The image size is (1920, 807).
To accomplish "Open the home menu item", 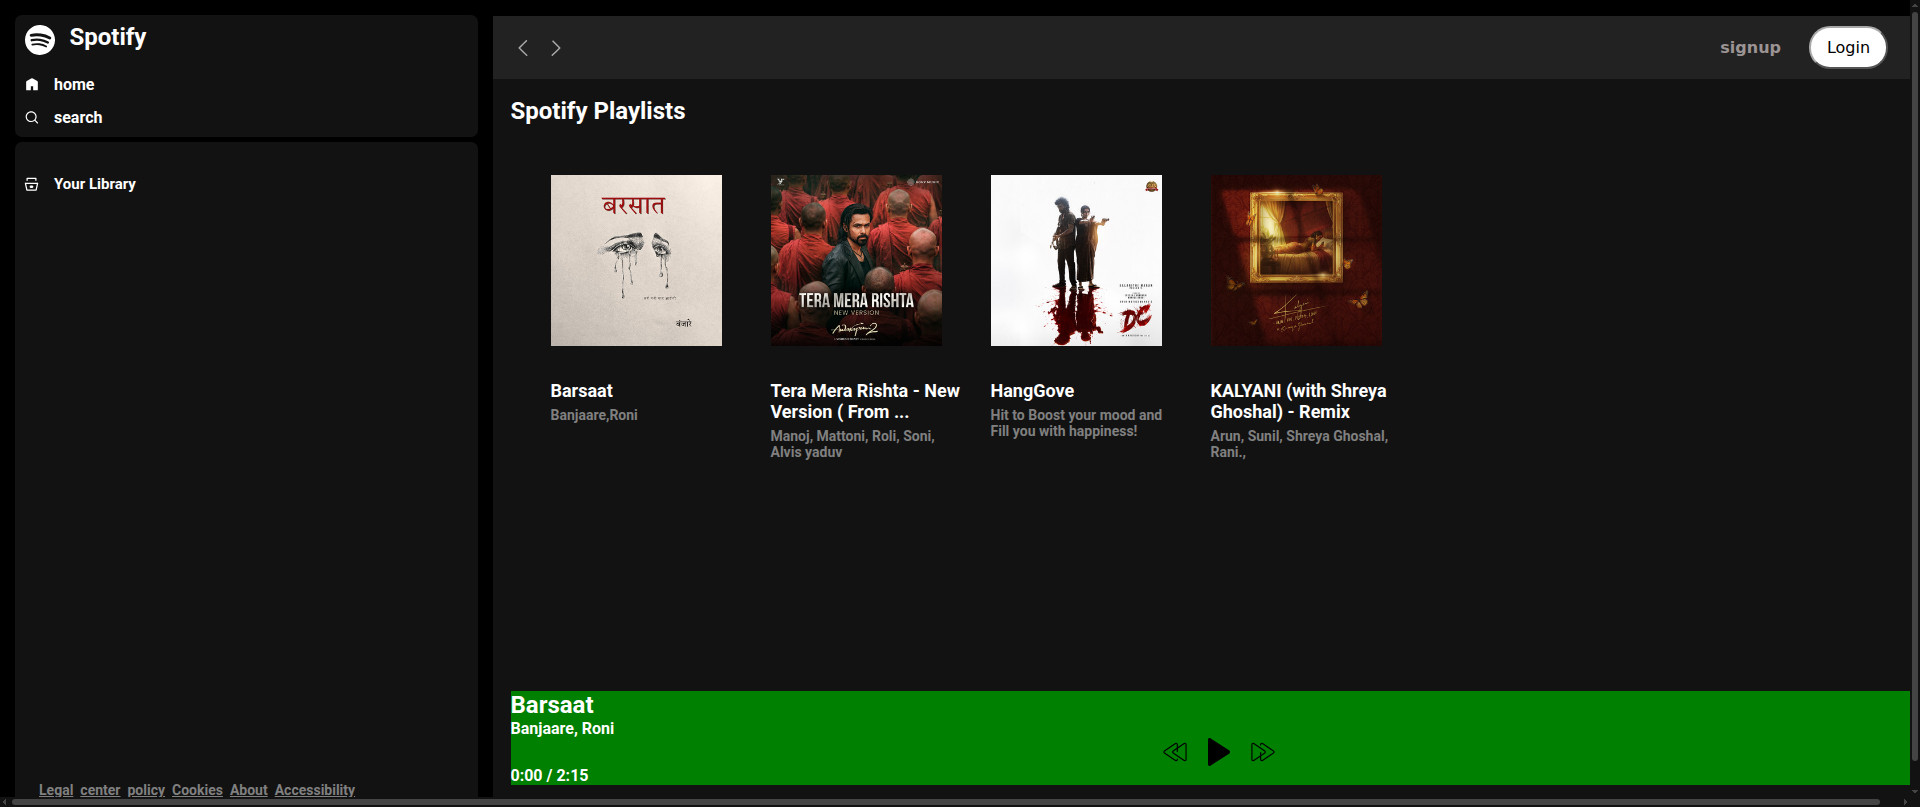I will [x=74, y=85].
